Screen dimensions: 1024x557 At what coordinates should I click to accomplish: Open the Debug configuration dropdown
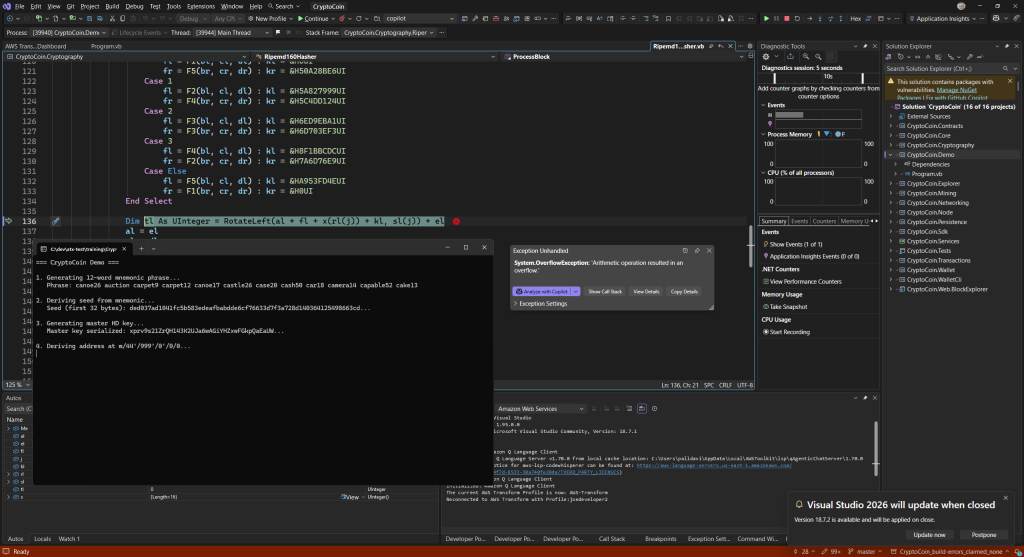coord(192,19)
